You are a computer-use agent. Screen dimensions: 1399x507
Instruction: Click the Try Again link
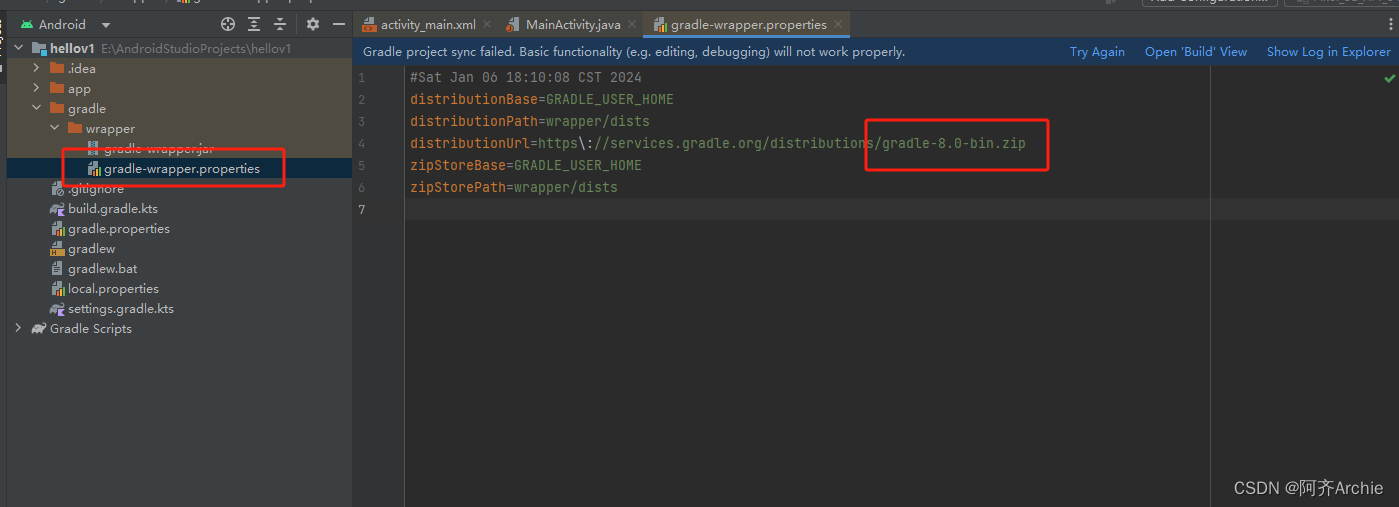pos(1097,52)
